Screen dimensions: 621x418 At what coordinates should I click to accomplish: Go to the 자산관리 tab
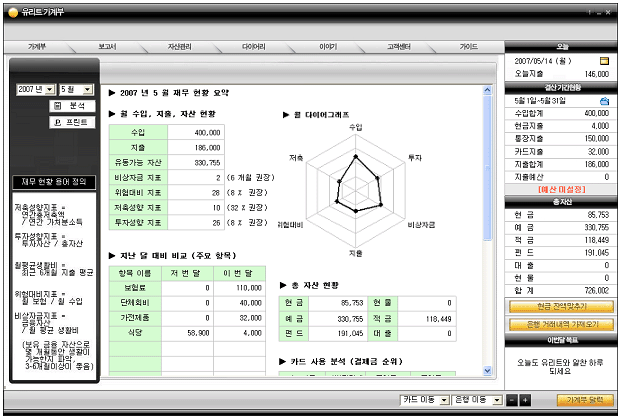click(180, 47)
